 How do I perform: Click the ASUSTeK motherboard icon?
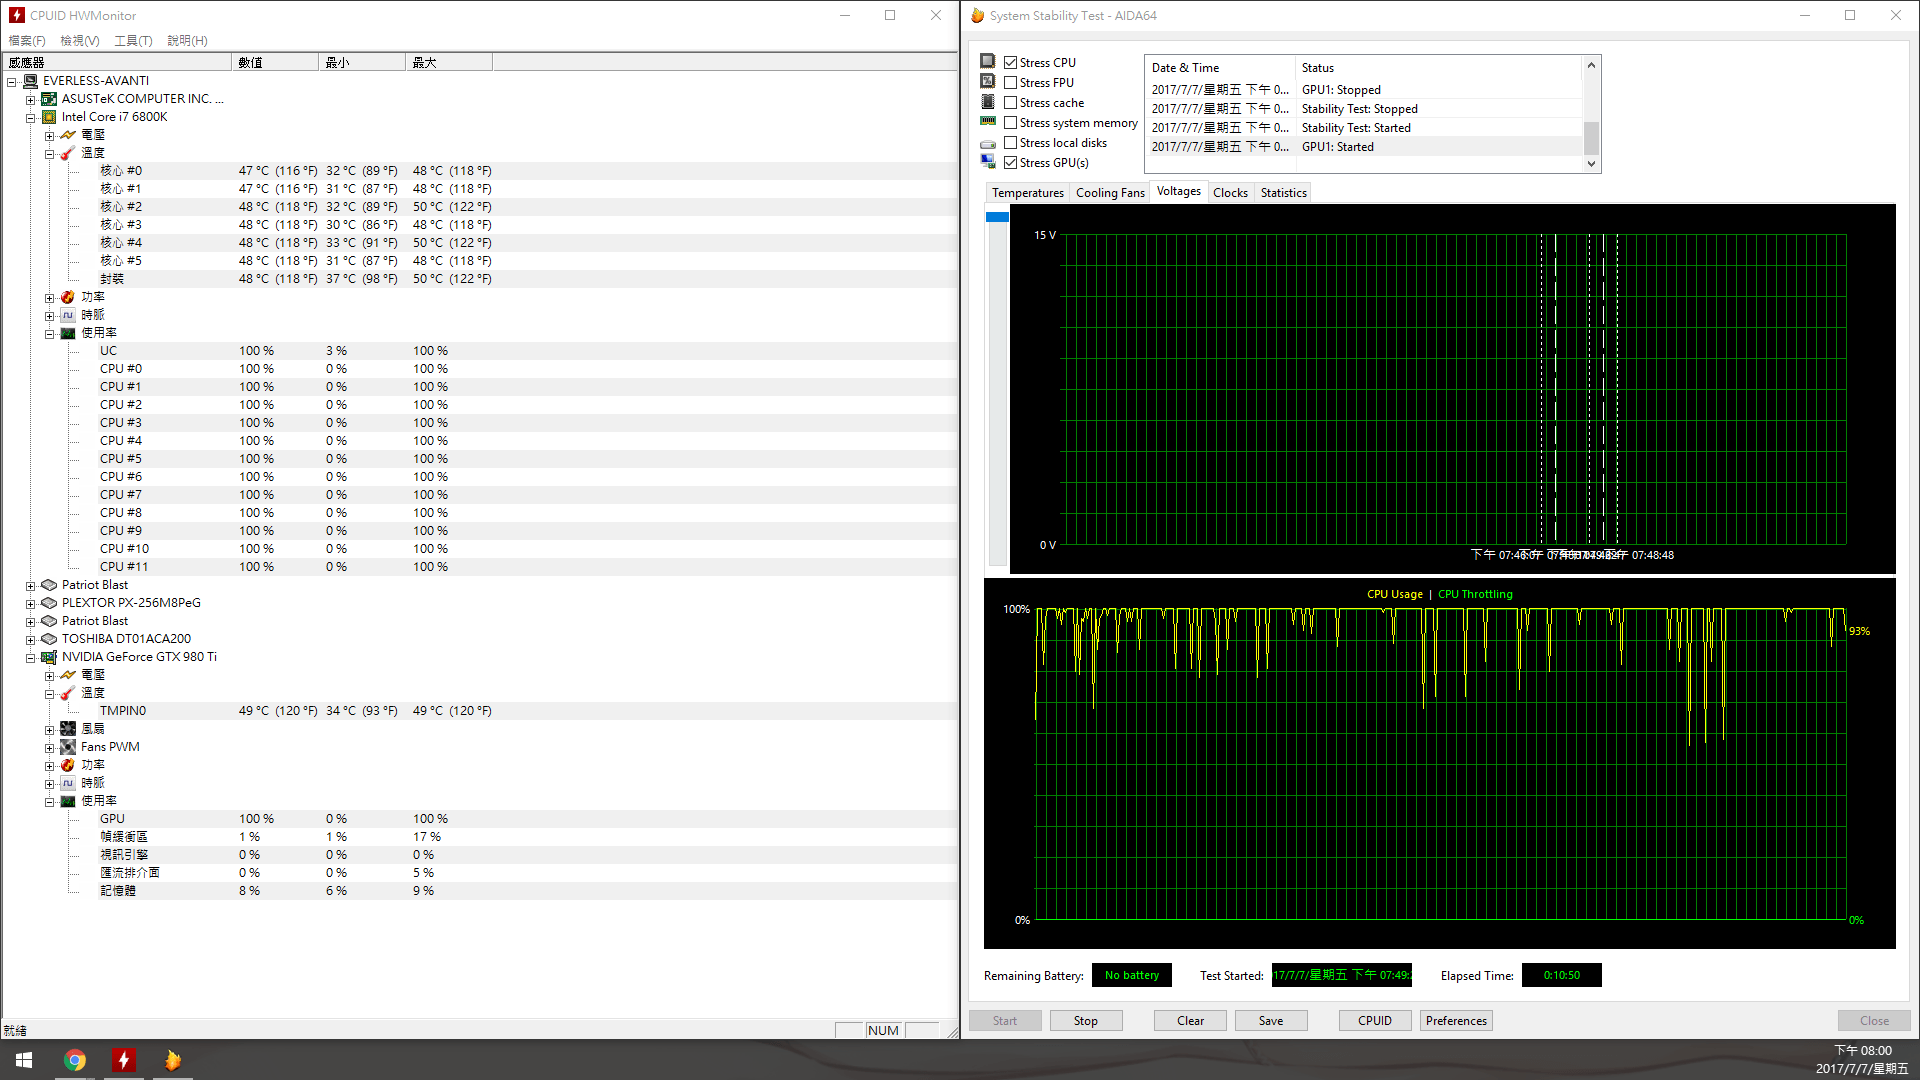tap(49, 99)
